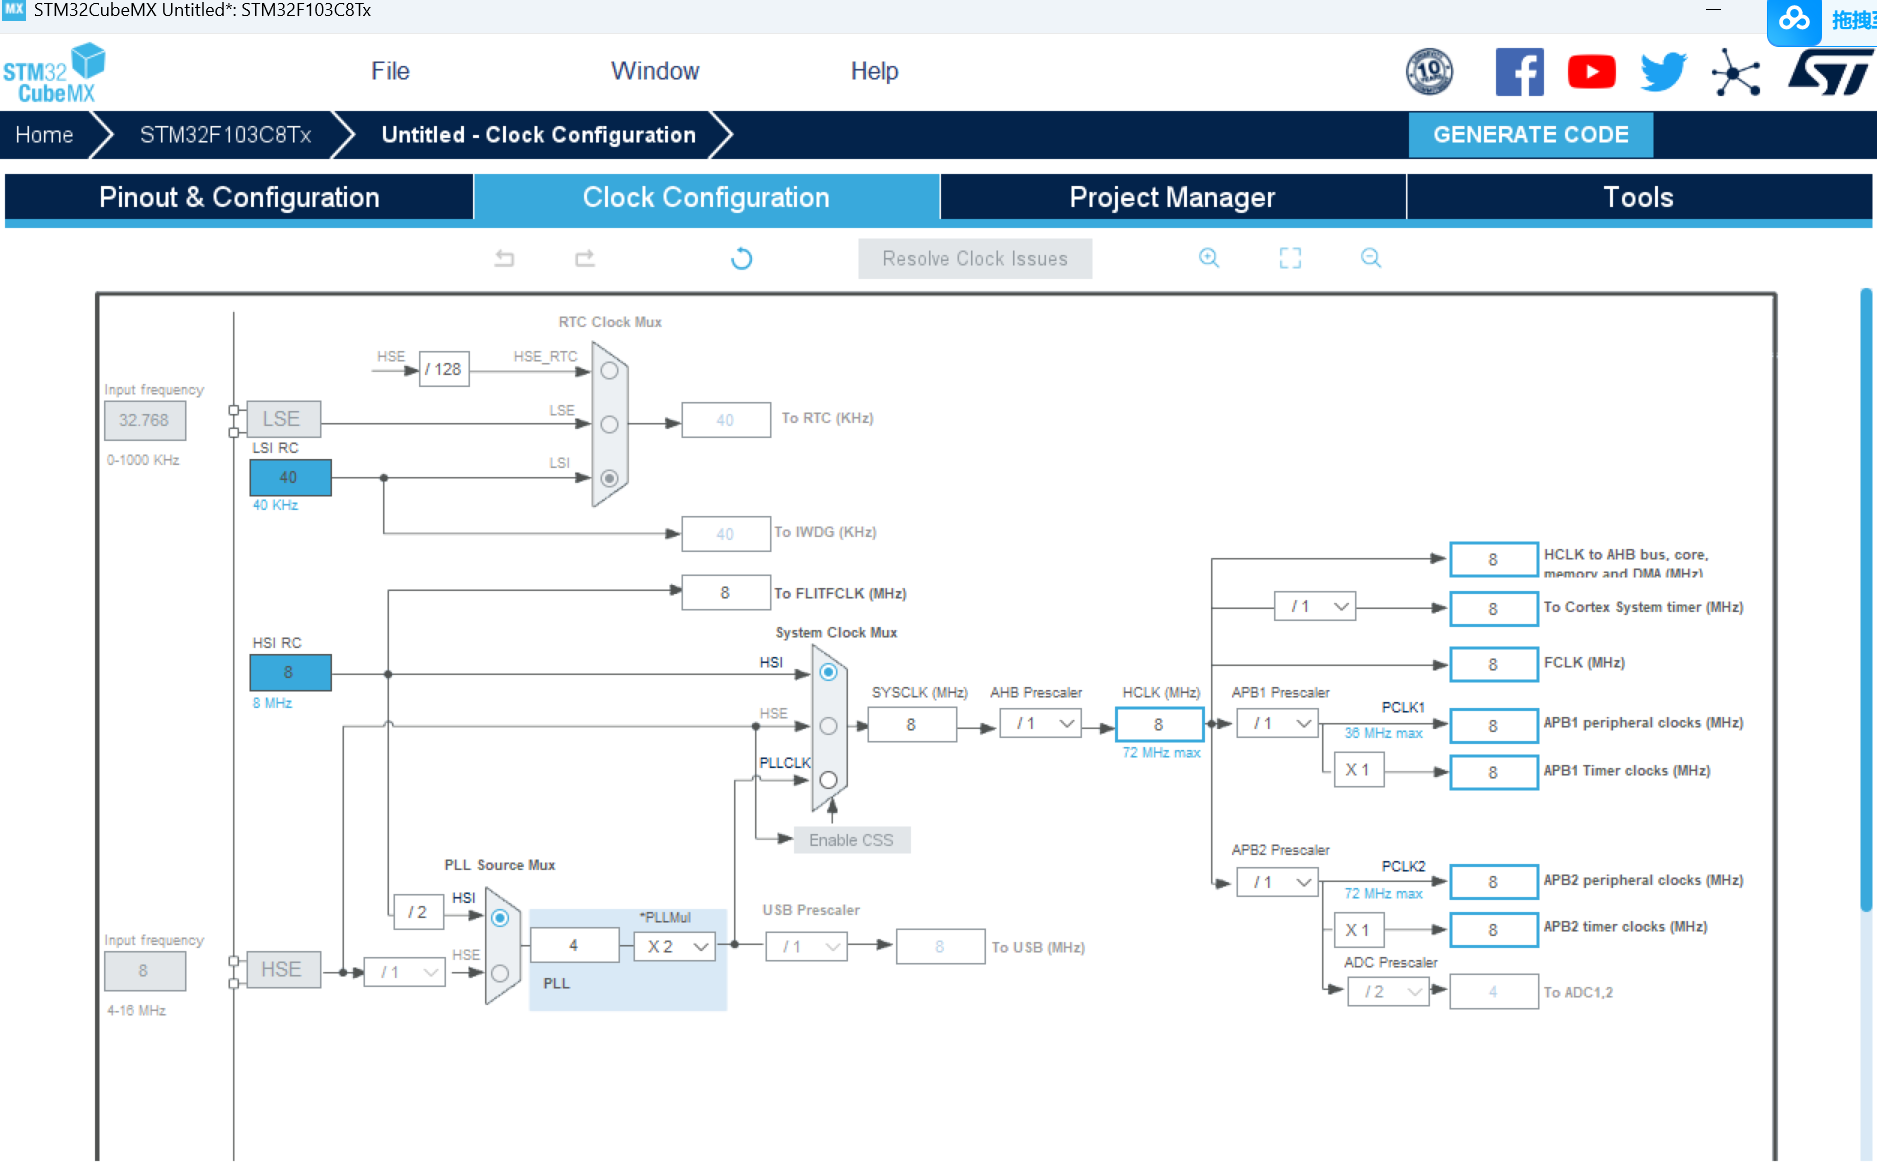Screen dimensions: 1877x1169
Task: Click the cloud drag-upload icon
Action: tap(1794, 19)
